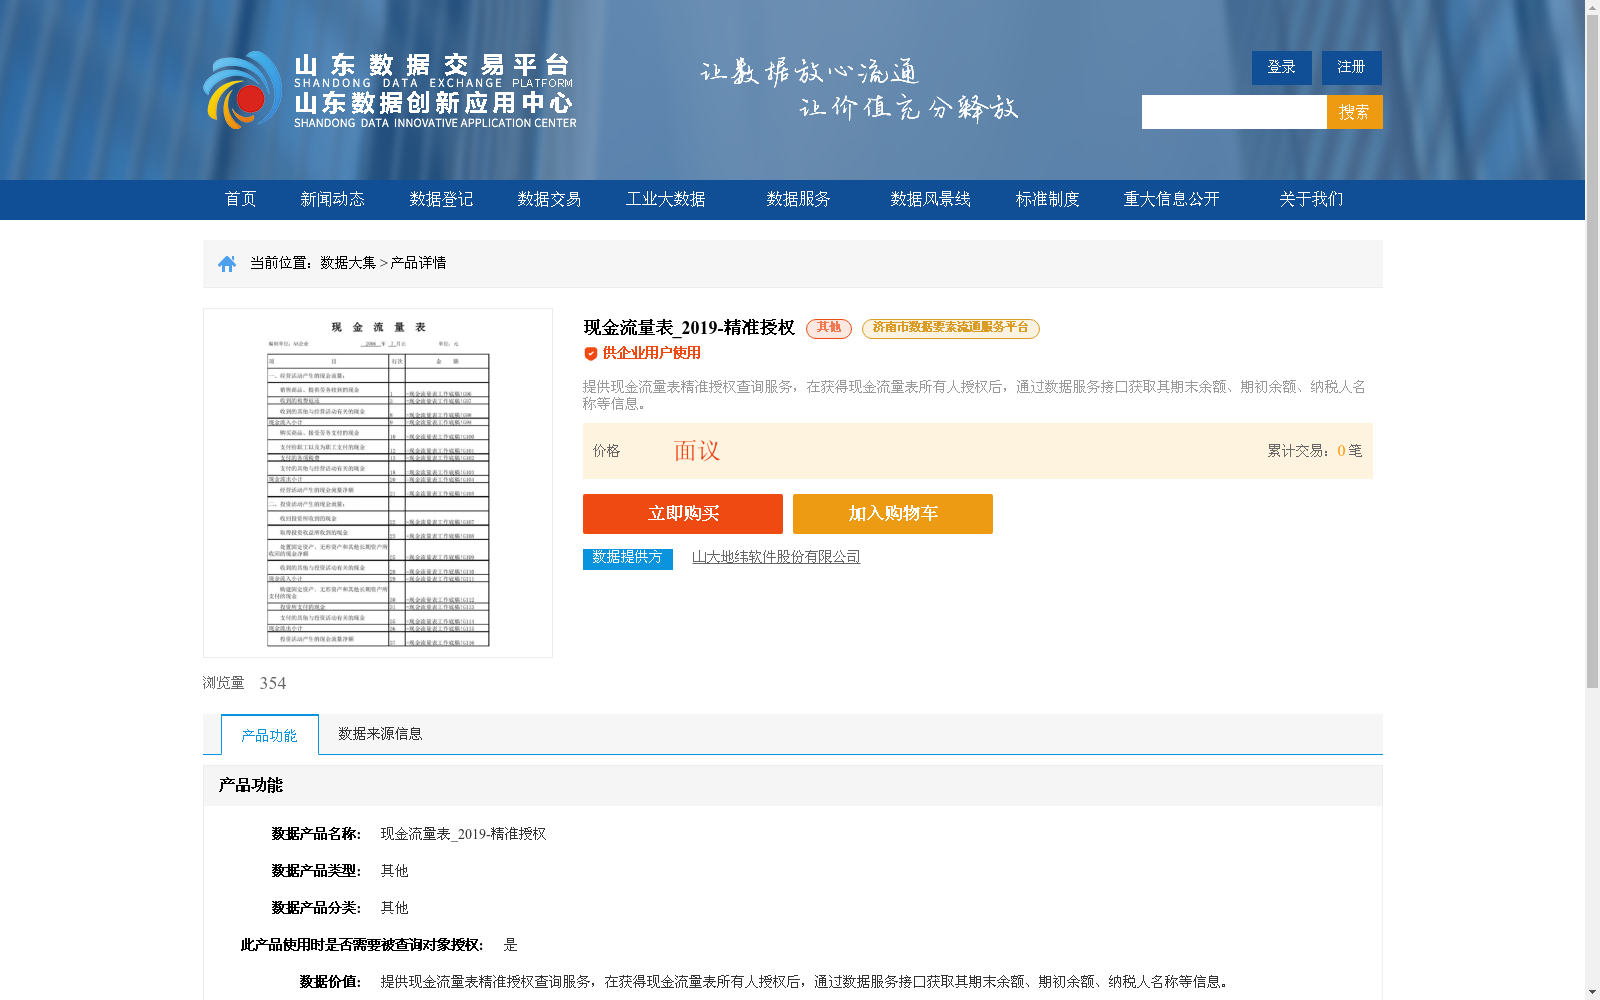Go to 数据登记 in navigation
This screenshot has width=1600, height=1000.
tap(441, 199)
